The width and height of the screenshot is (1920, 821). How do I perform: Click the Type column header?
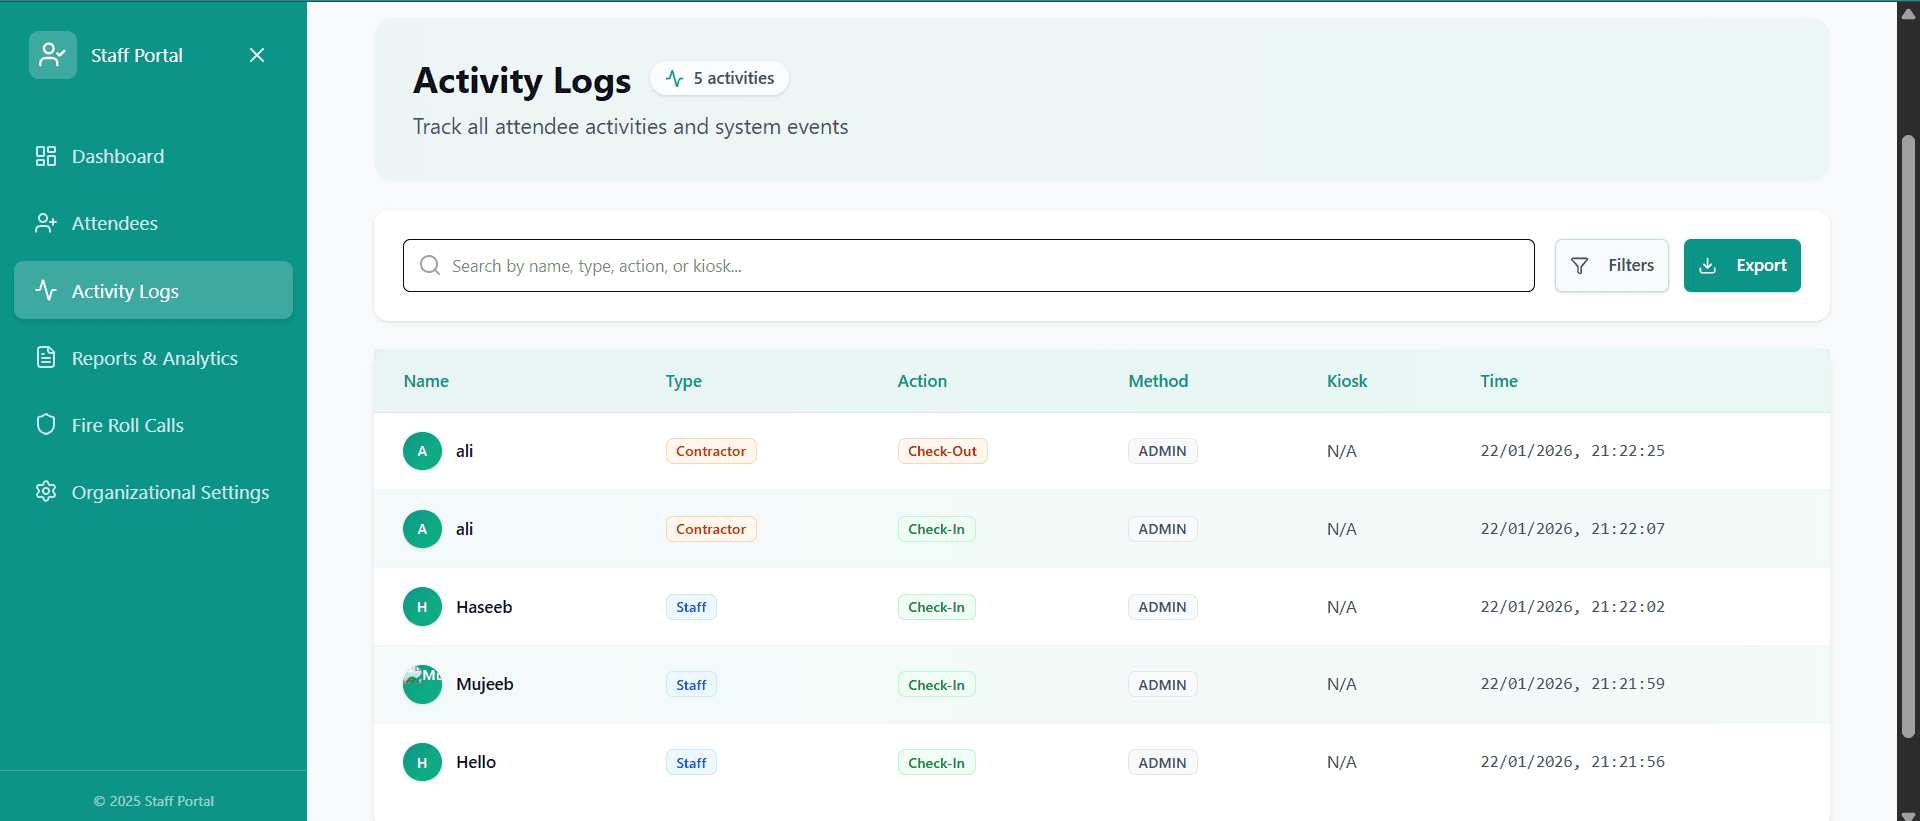[x=684, y=381]
